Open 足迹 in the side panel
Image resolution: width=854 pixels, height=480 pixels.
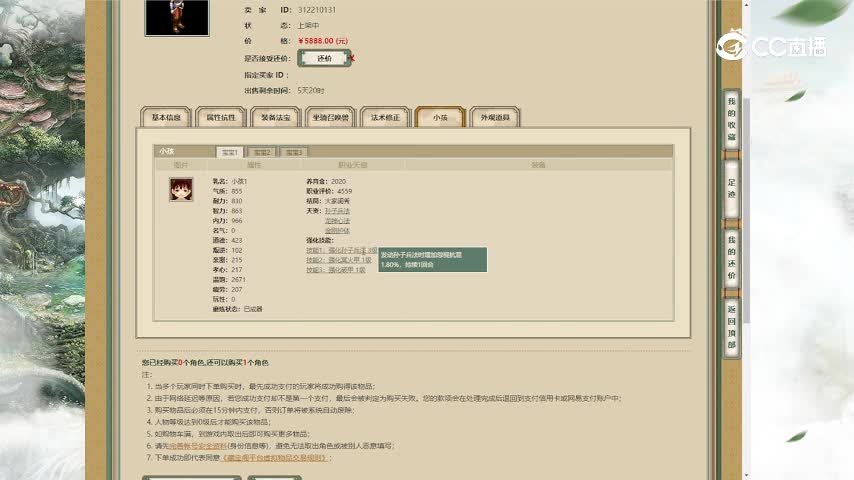point(731,189)
